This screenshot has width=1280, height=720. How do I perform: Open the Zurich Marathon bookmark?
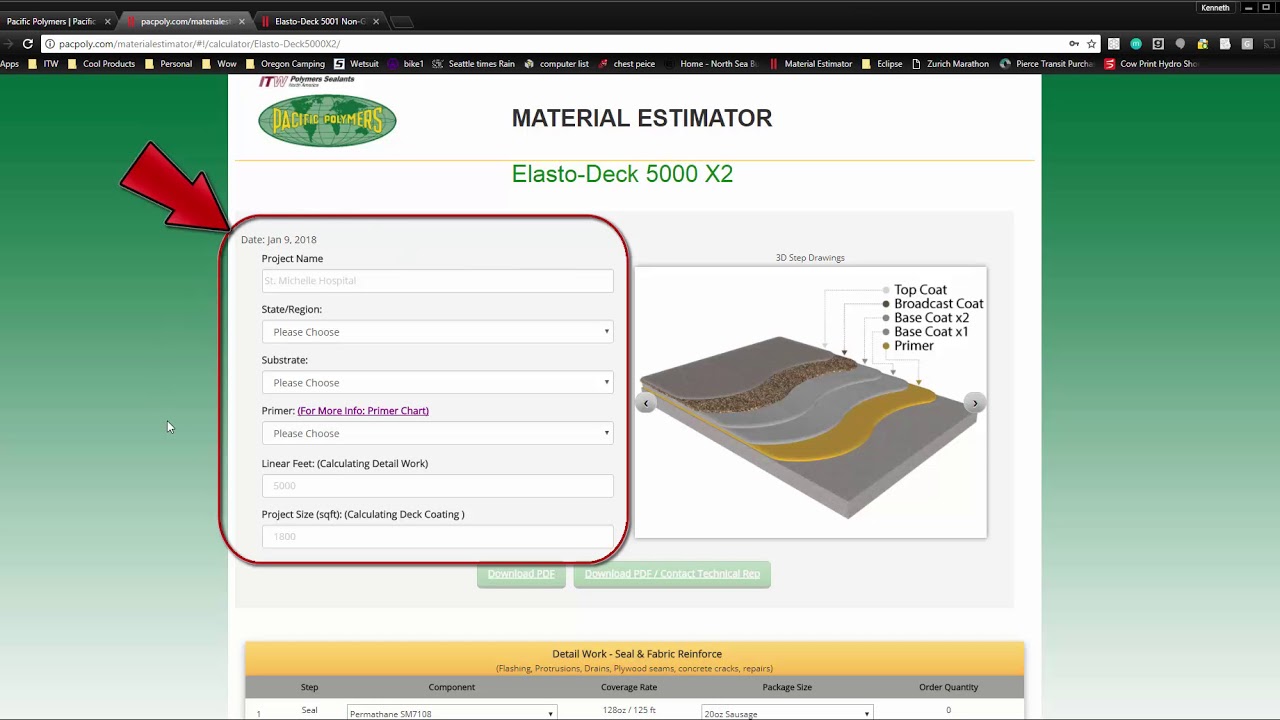point(950,64)
